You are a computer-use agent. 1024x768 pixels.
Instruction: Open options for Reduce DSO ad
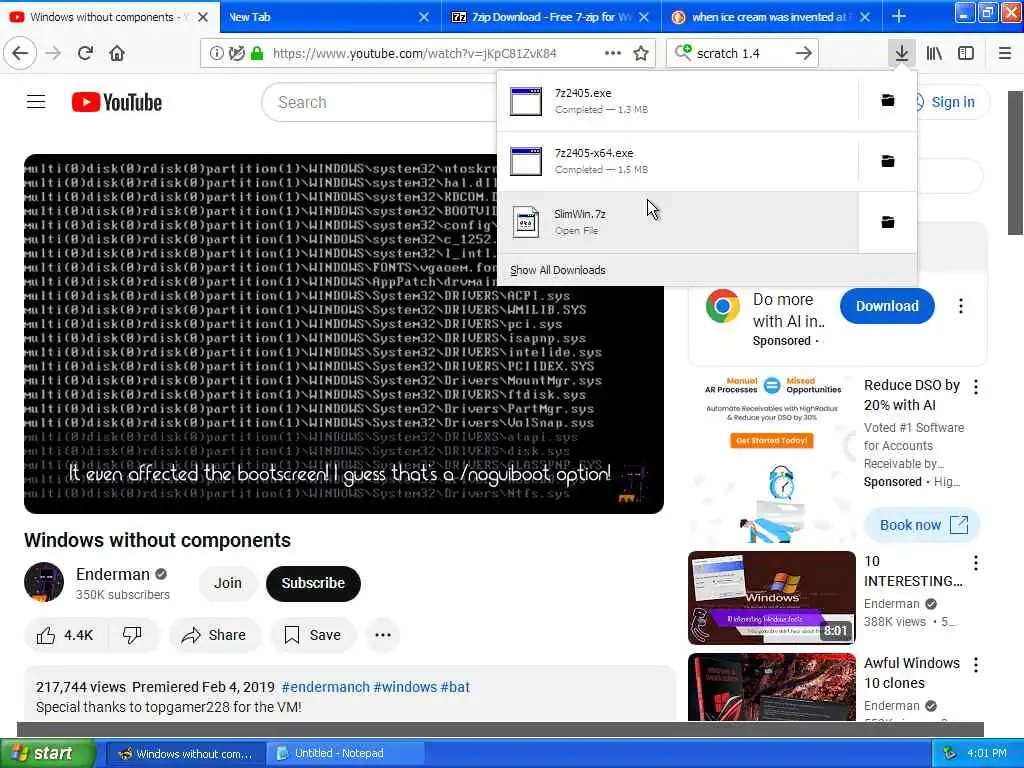coord(976,387)
